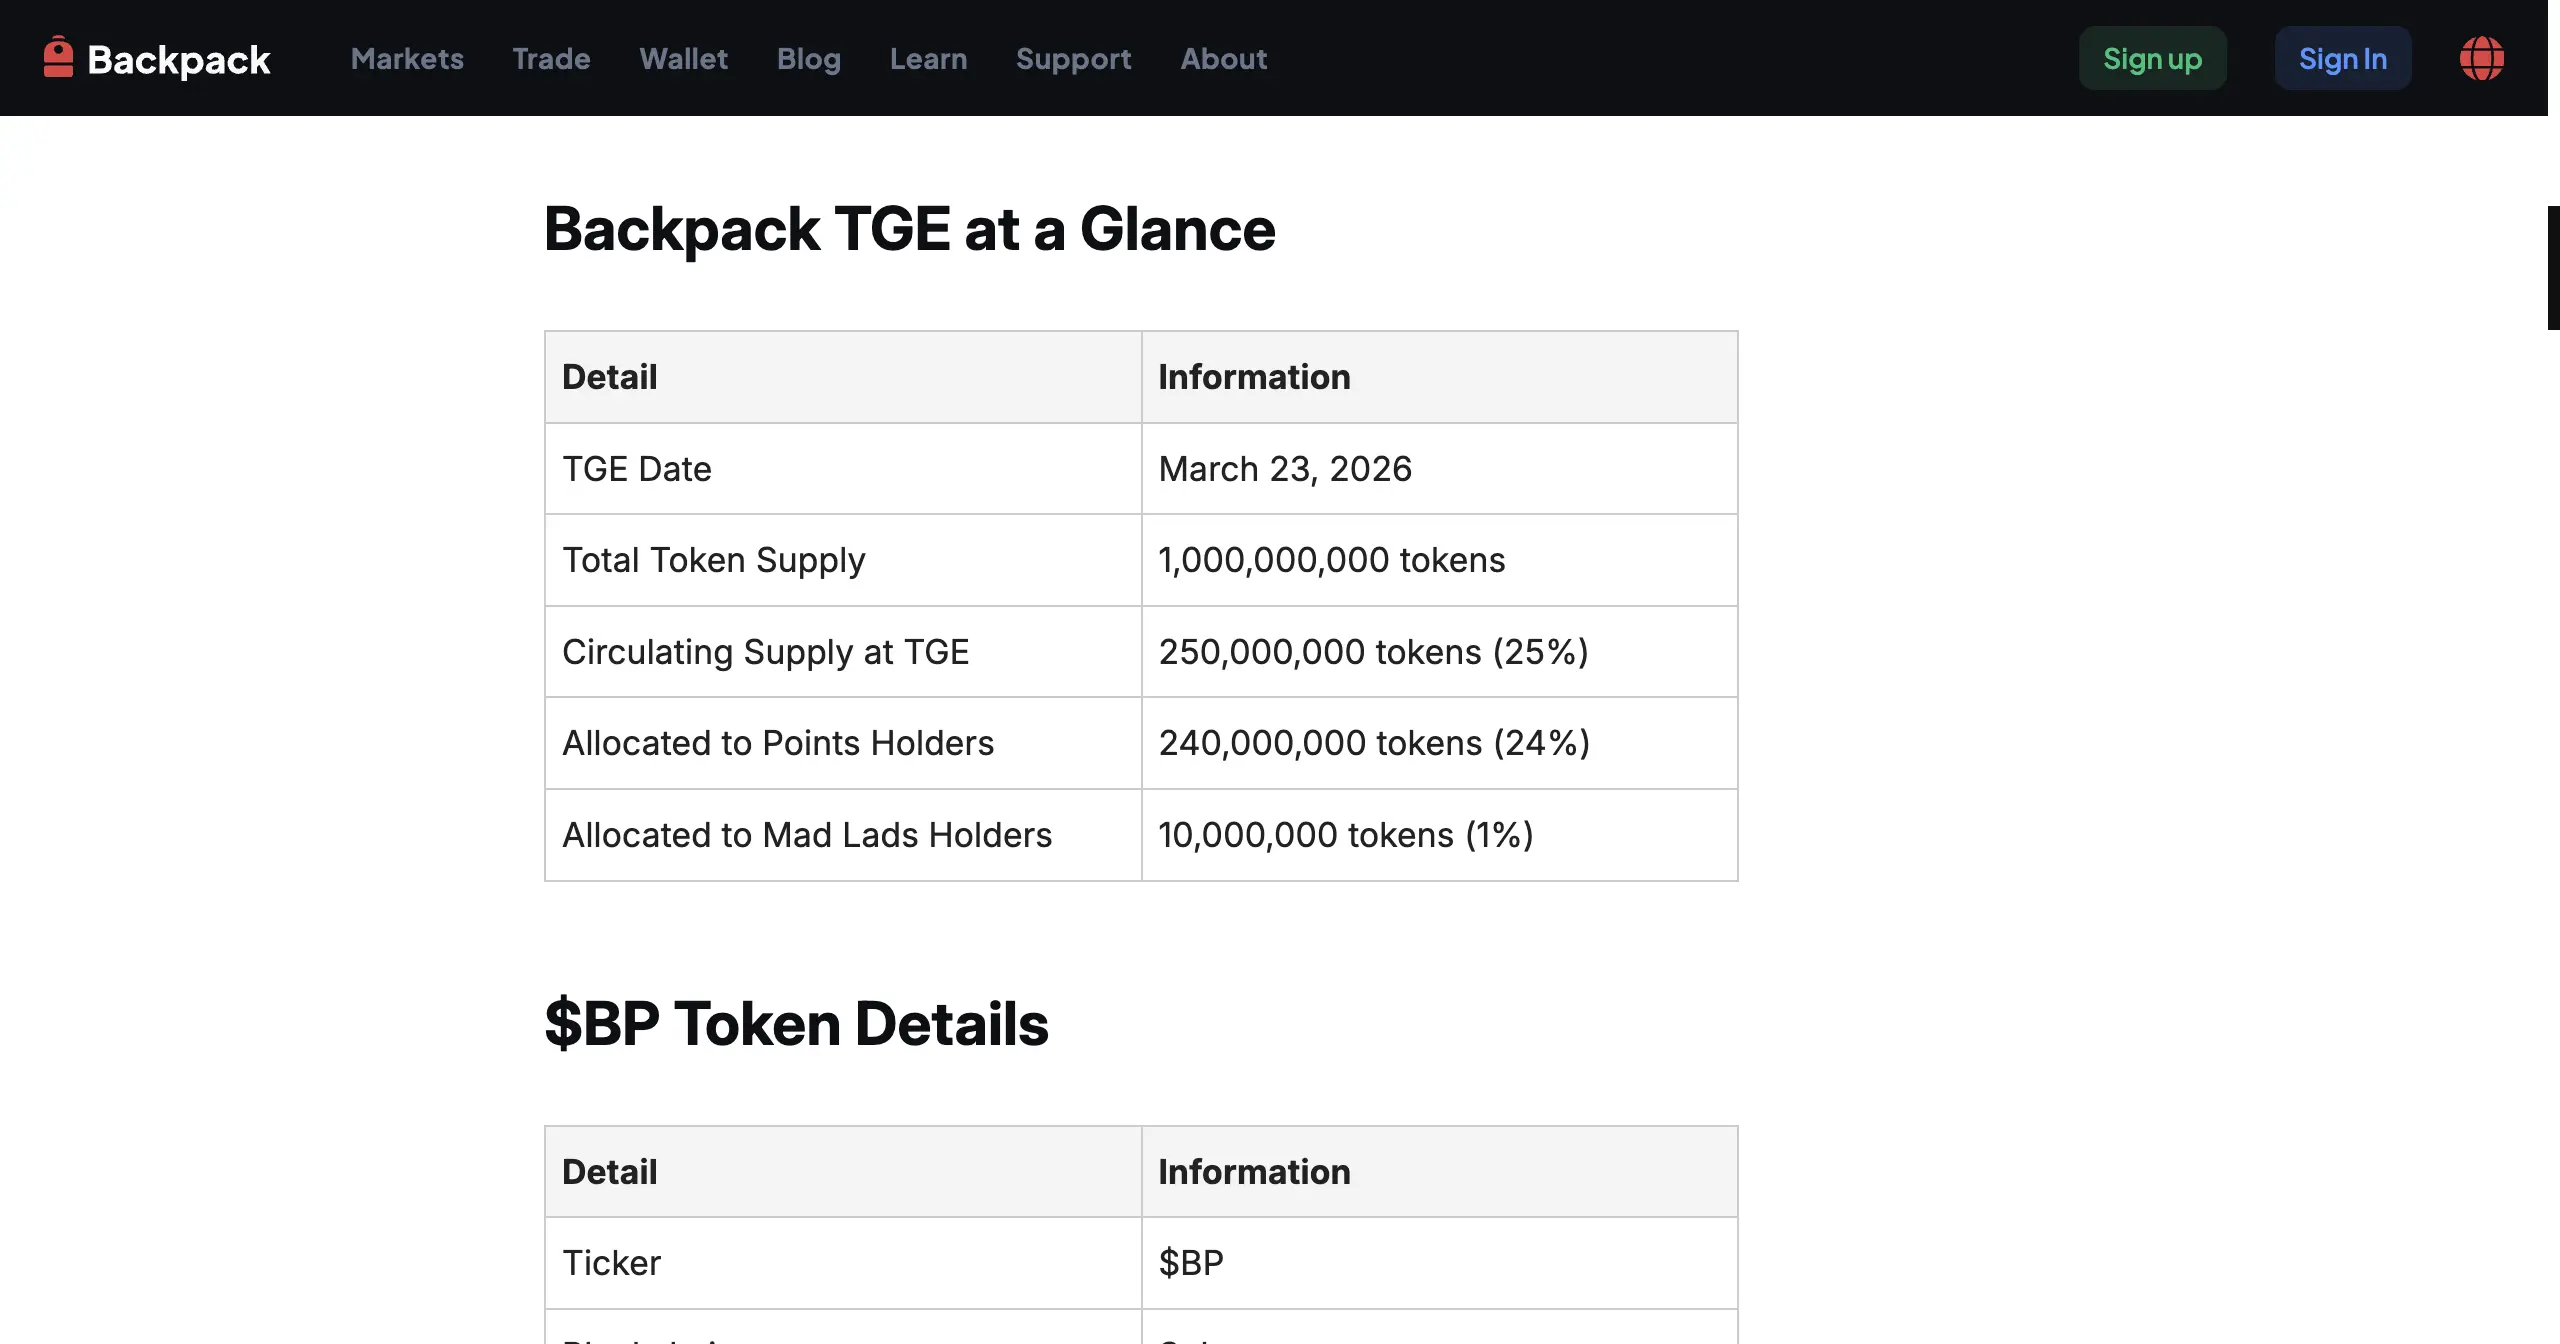2560x1344 pixels.
Task: Click the green Sign up button
Action: 2153,58
